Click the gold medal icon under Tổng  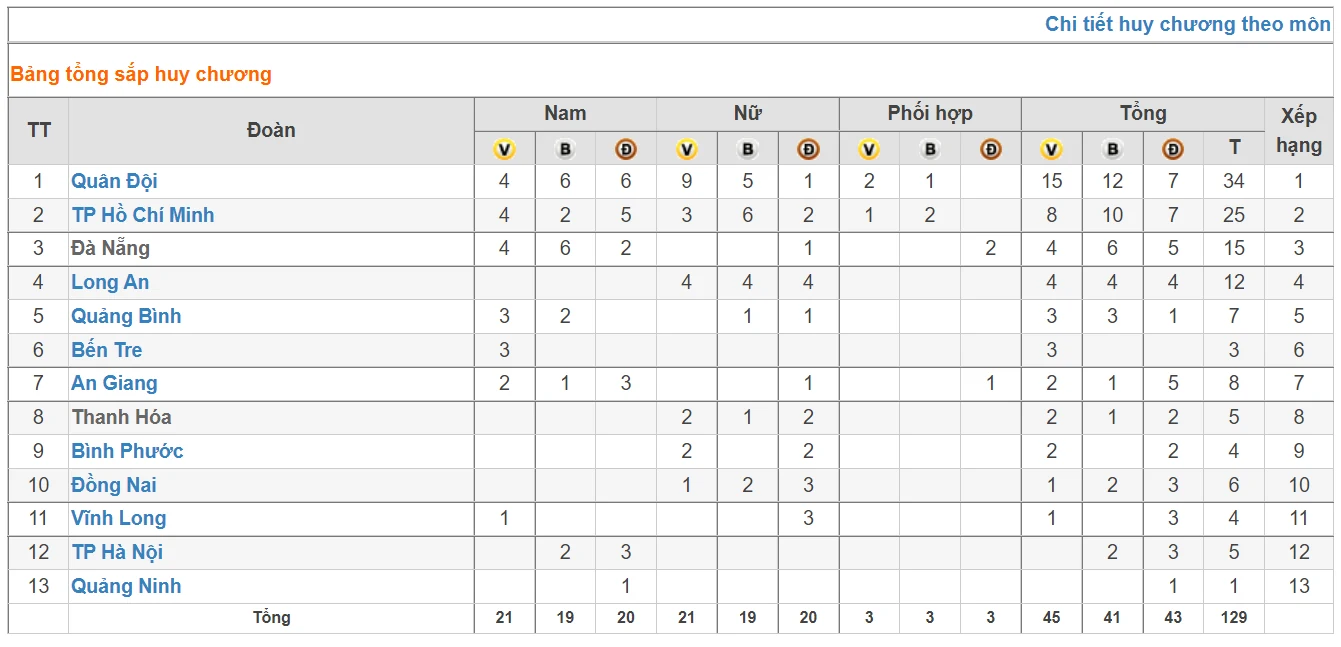1051,149
